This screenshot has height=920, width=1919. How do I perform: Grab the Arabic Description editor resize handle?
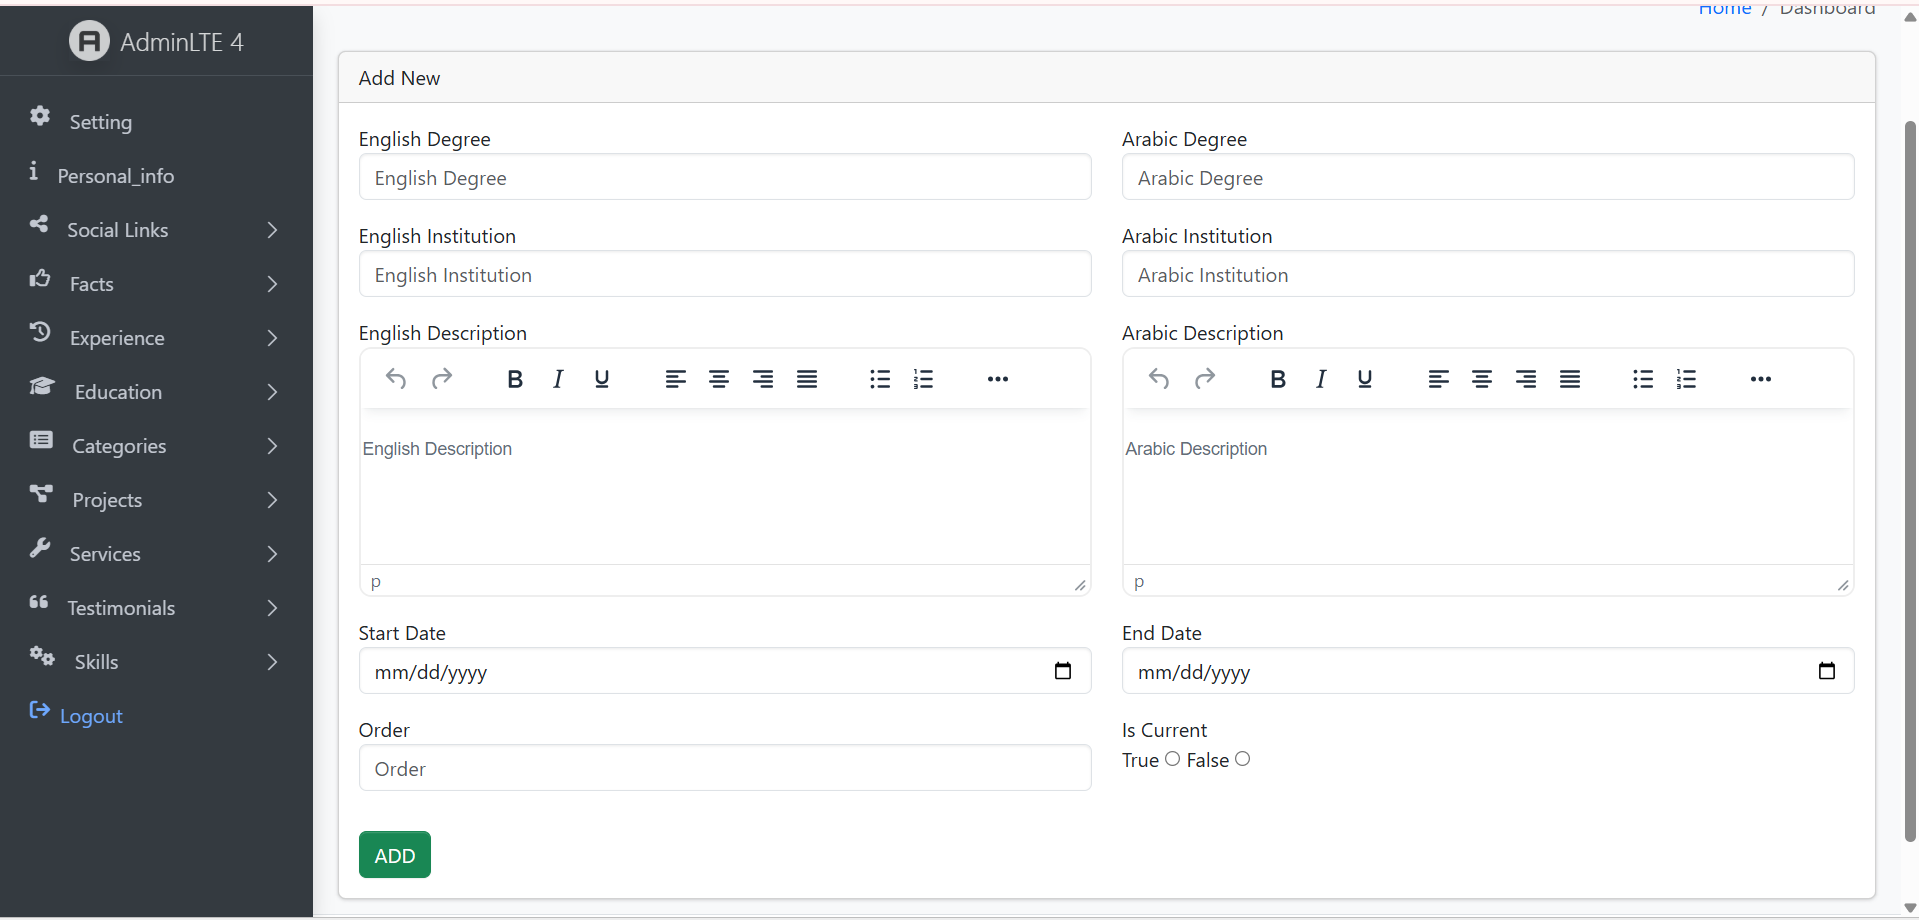(1843, 585)
